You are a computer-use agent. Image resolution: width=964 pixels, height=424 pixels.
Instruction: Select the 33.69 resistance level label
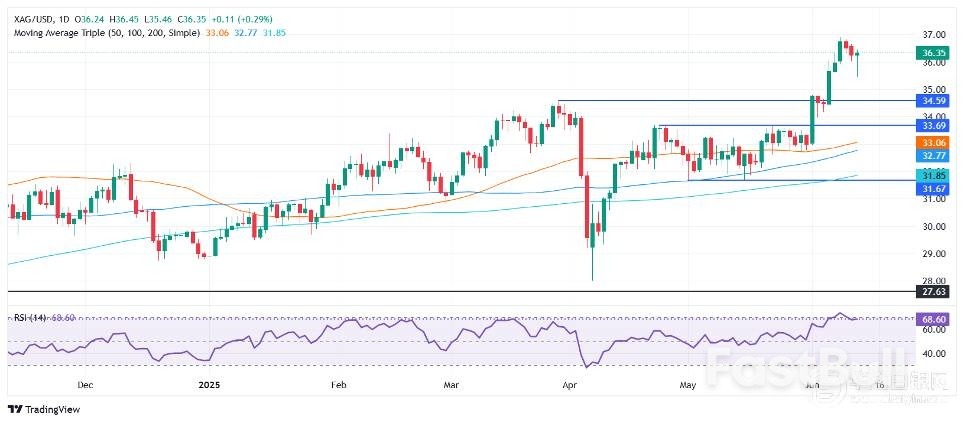(934, 126)
